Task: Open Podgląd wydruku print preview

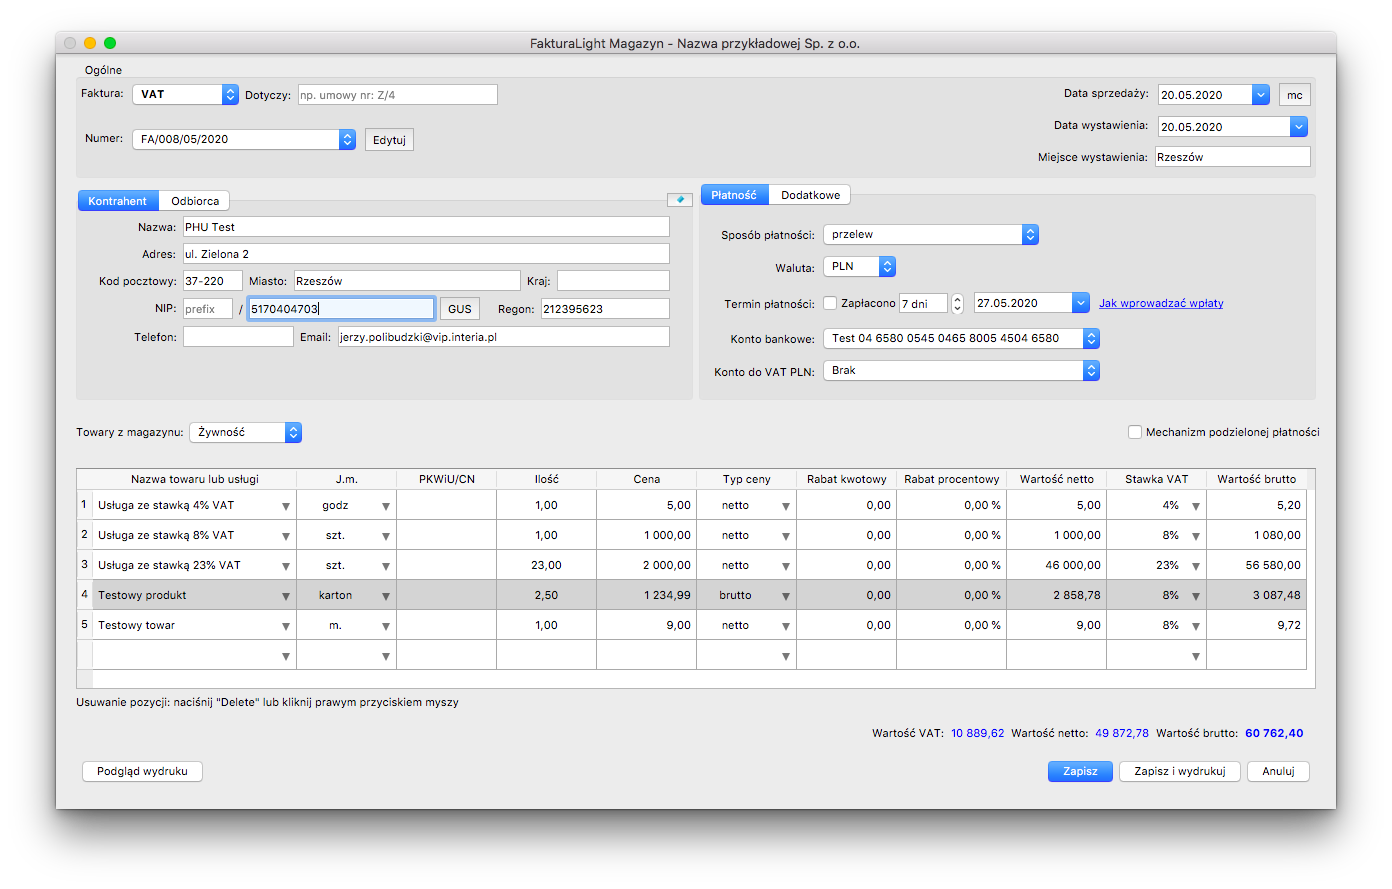Action: click(x=142, y=771)
